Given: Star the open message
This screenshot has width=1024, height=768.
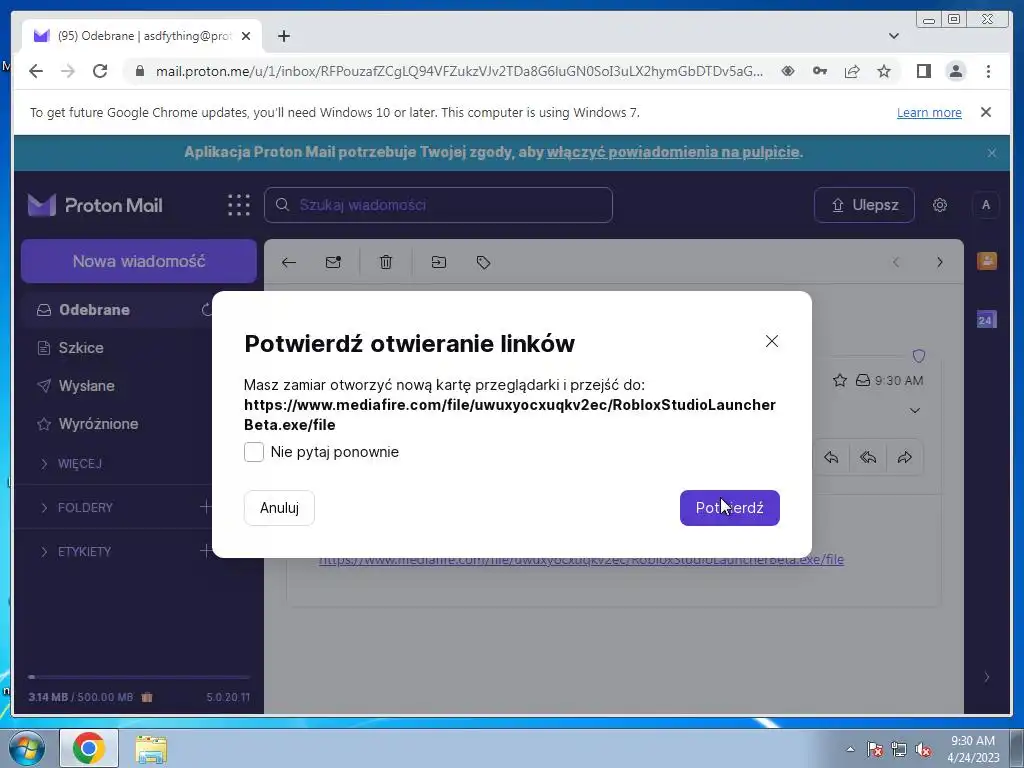Looking at the screenshot, I should coord(839,380).
